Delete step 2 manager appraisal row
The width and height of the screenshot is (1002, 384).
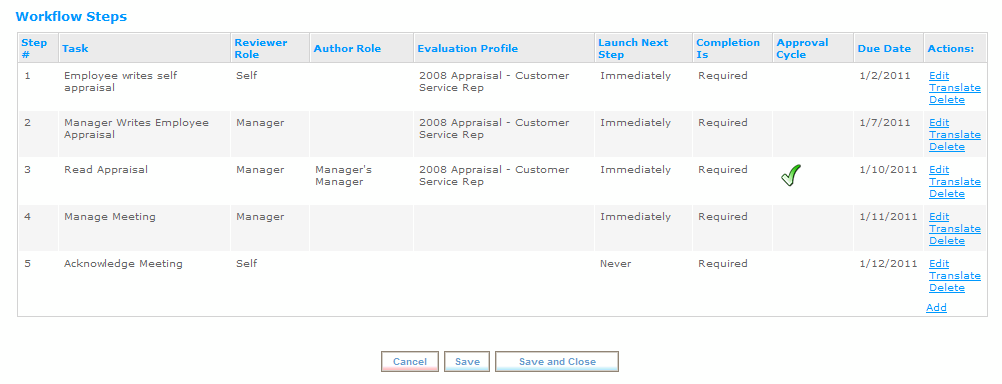946,147
